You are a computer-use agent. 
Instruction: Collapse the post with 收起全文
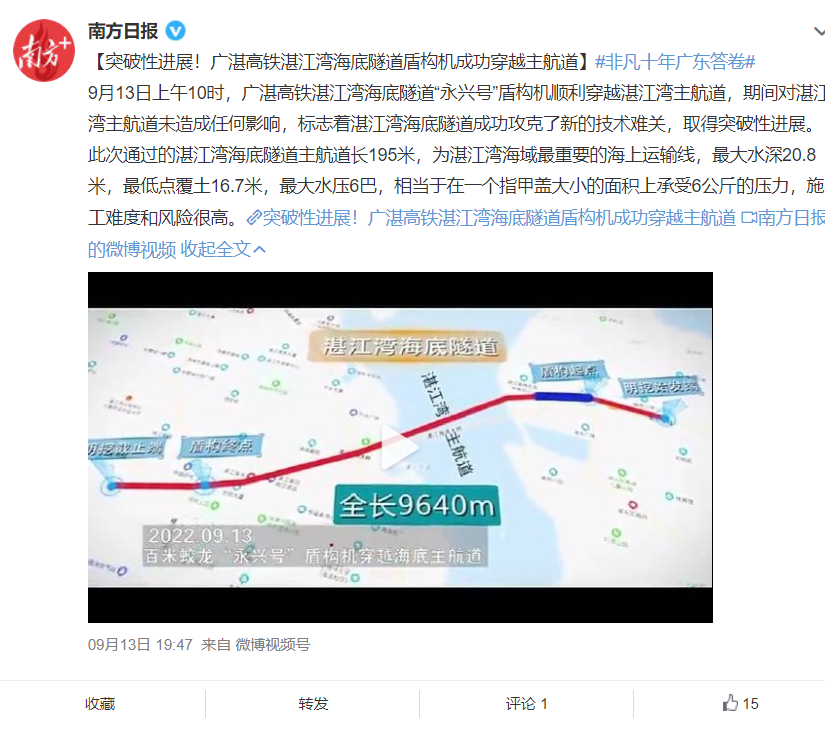click(x=216, y=249)
